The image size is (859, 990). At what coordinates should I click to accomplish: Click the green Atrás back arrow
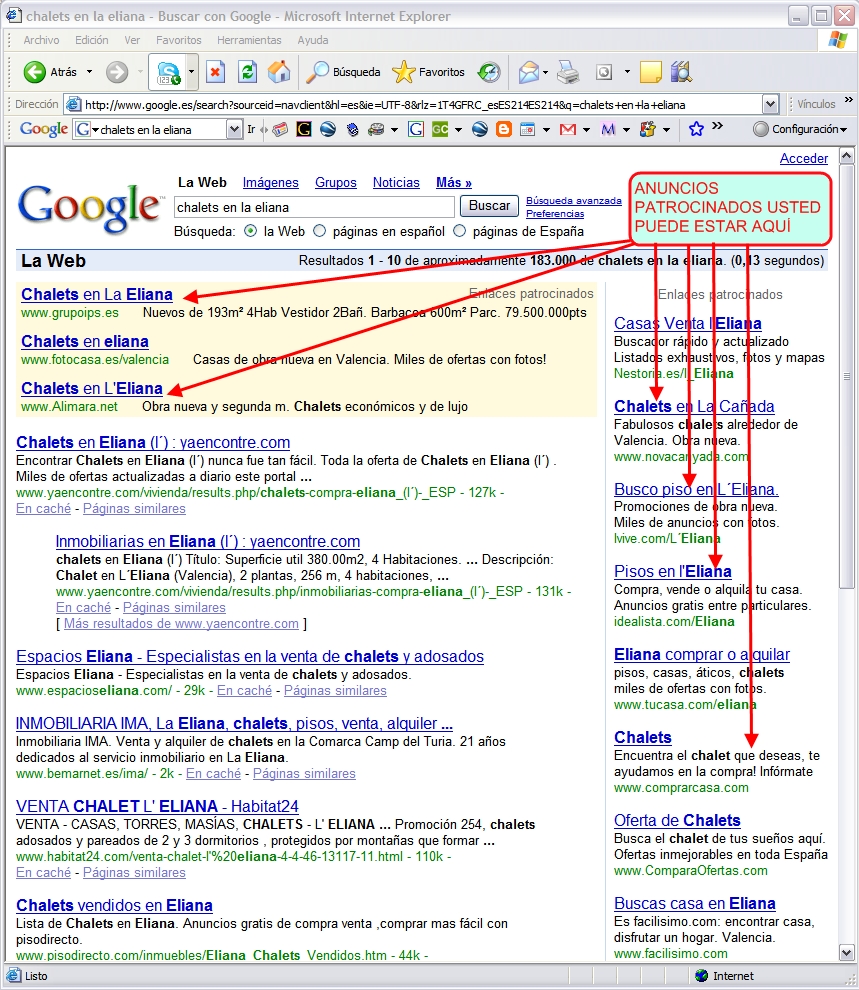point(34,72)
